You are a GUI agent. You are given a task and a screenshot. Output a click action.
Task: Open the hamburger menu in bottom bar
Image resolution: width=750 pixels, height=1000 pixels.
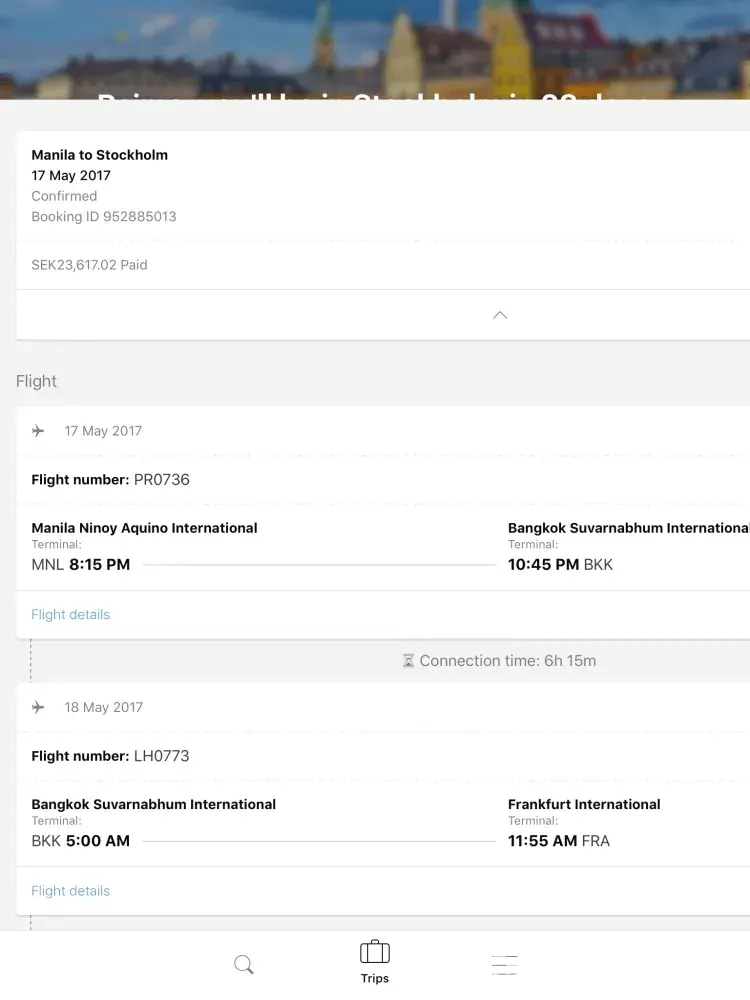coord(505,965)
